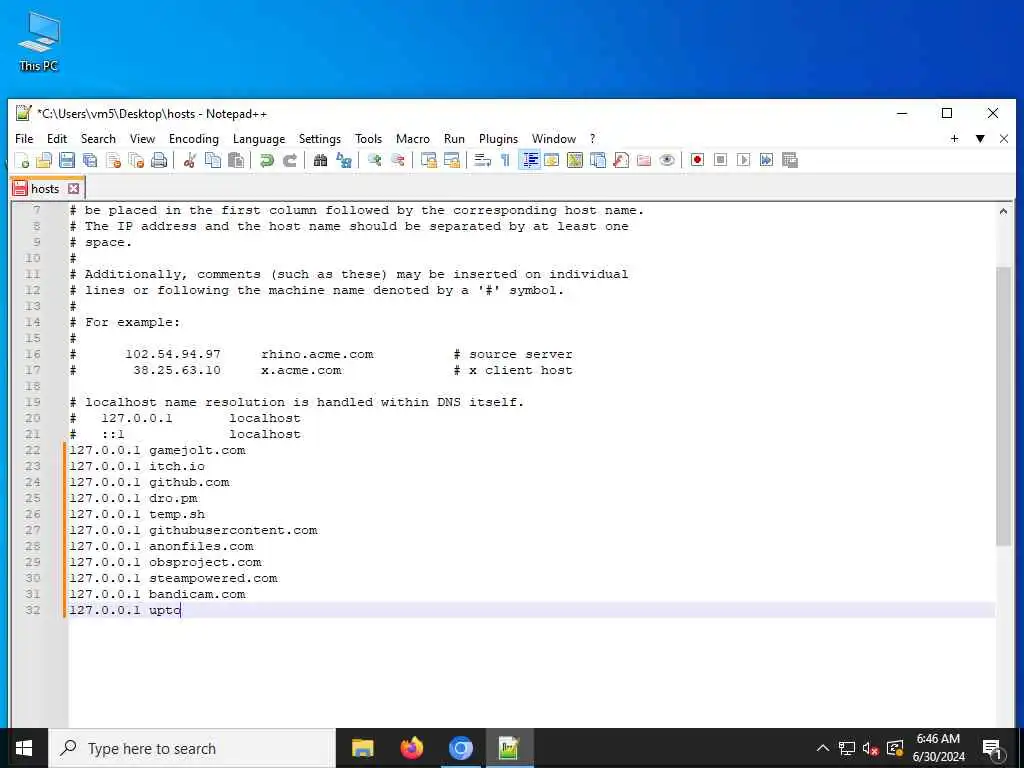Click the Open file folder icon
Image resolution: width=1024 pixels, height=768 pixels.
point(44,160)
